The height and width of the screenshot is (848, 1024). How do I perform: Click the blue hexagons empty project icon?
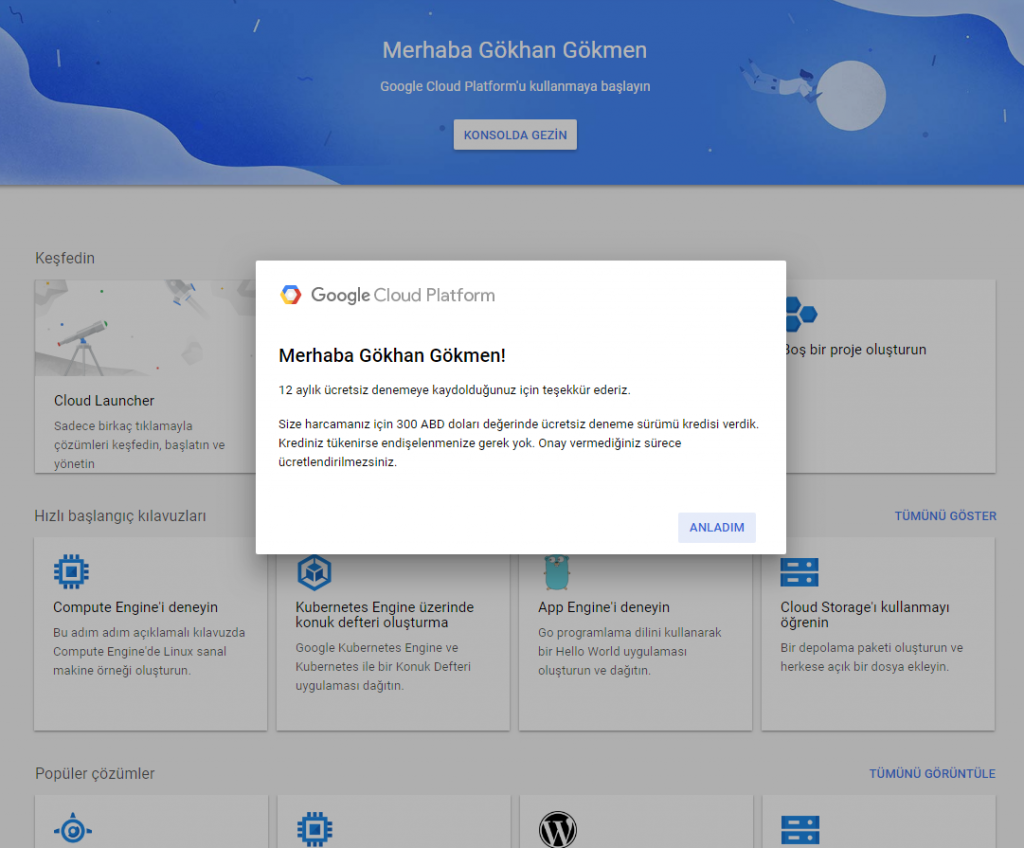point(801,314)
